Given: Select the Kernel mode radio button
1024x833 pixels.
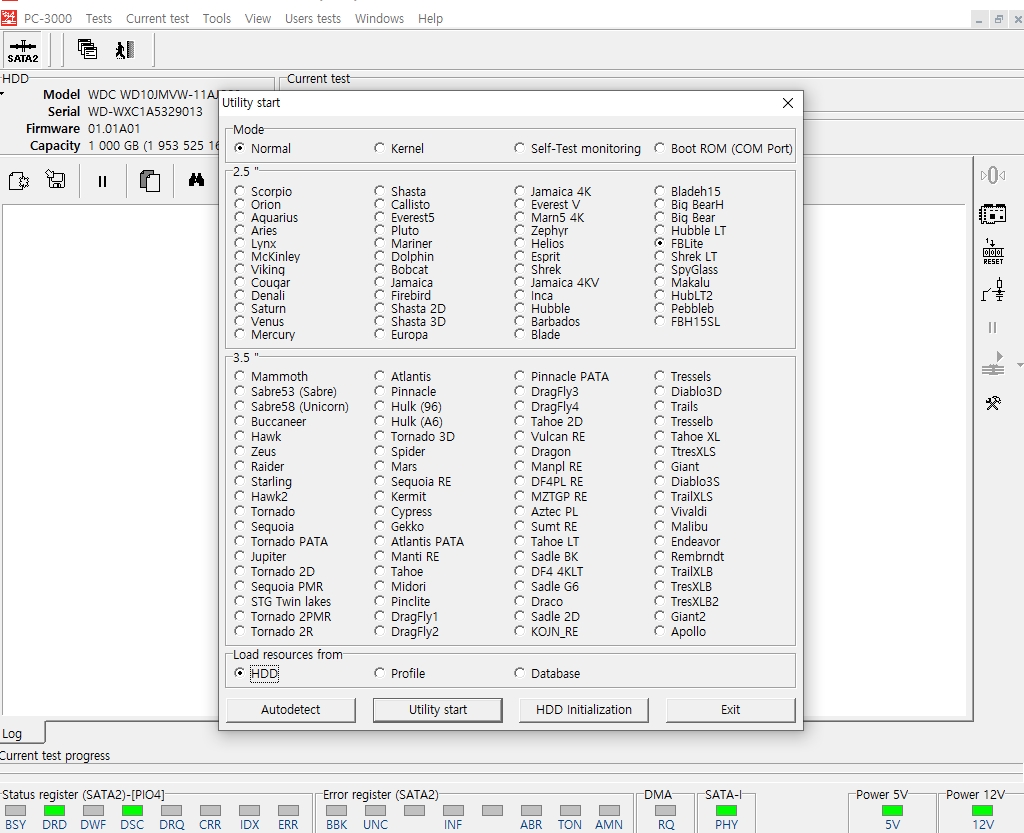Looking at the screenshot, I should (380, 148).
